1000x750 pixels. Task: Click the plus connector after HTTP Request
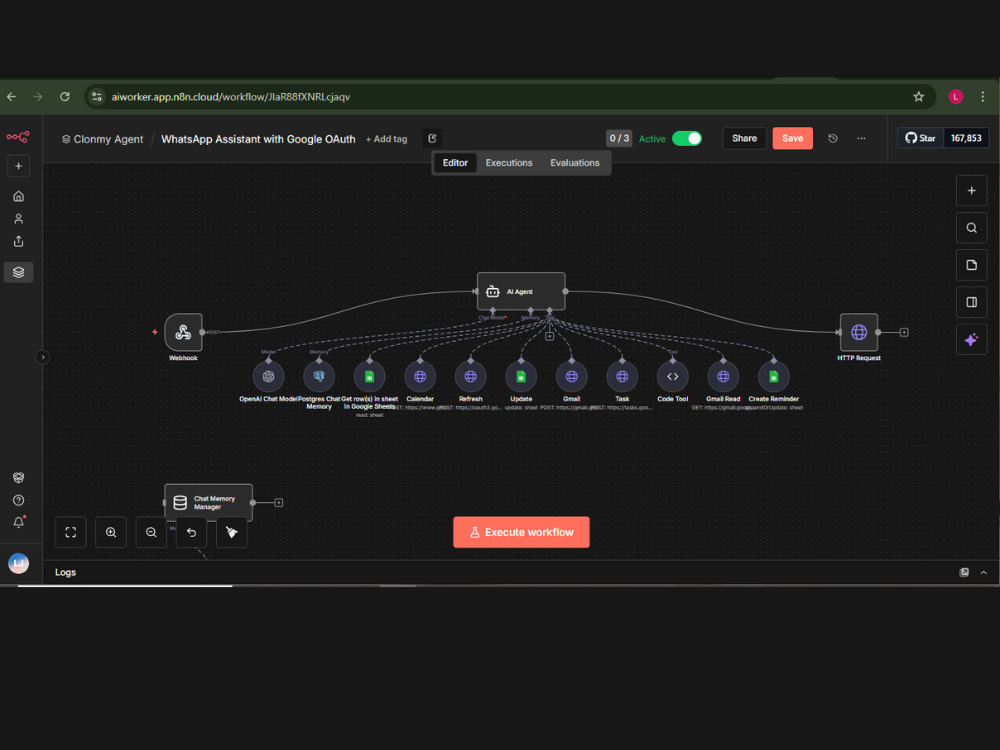[x=904, y=332]
